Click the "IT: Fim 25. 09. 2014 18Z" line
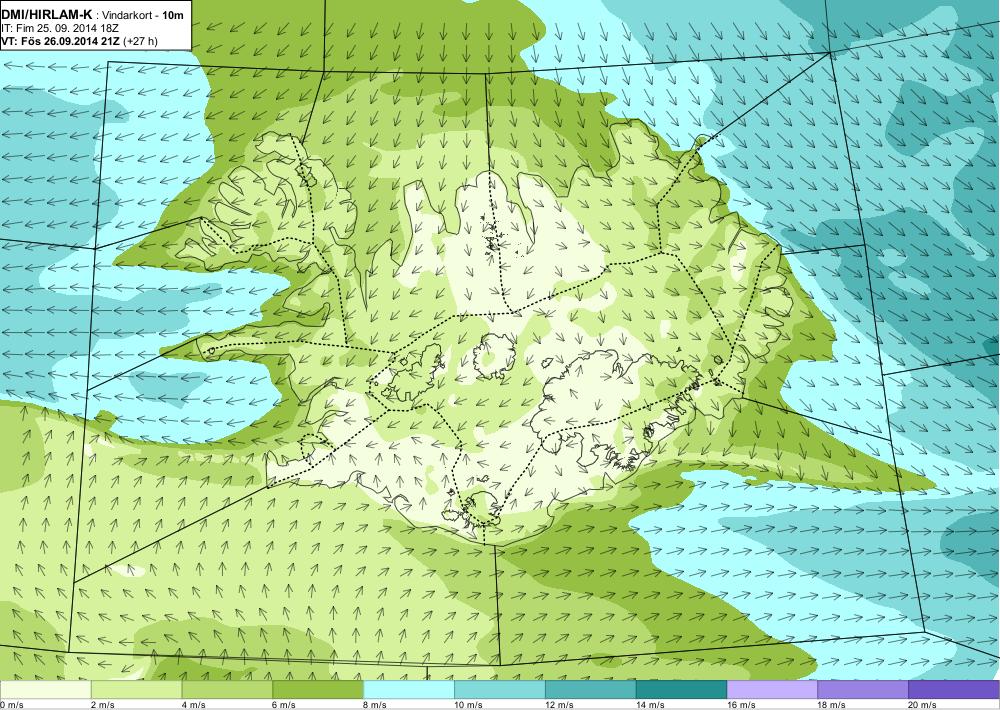This screenshot has width=1000, height=710. point(60,28)
